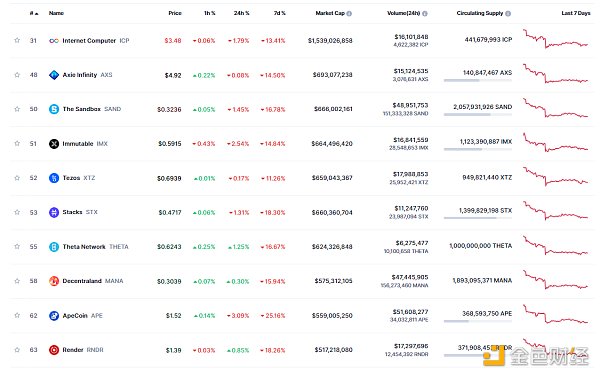
Task: Toggle the favorite star for ApeCoin
Action: tap(17, 315)
